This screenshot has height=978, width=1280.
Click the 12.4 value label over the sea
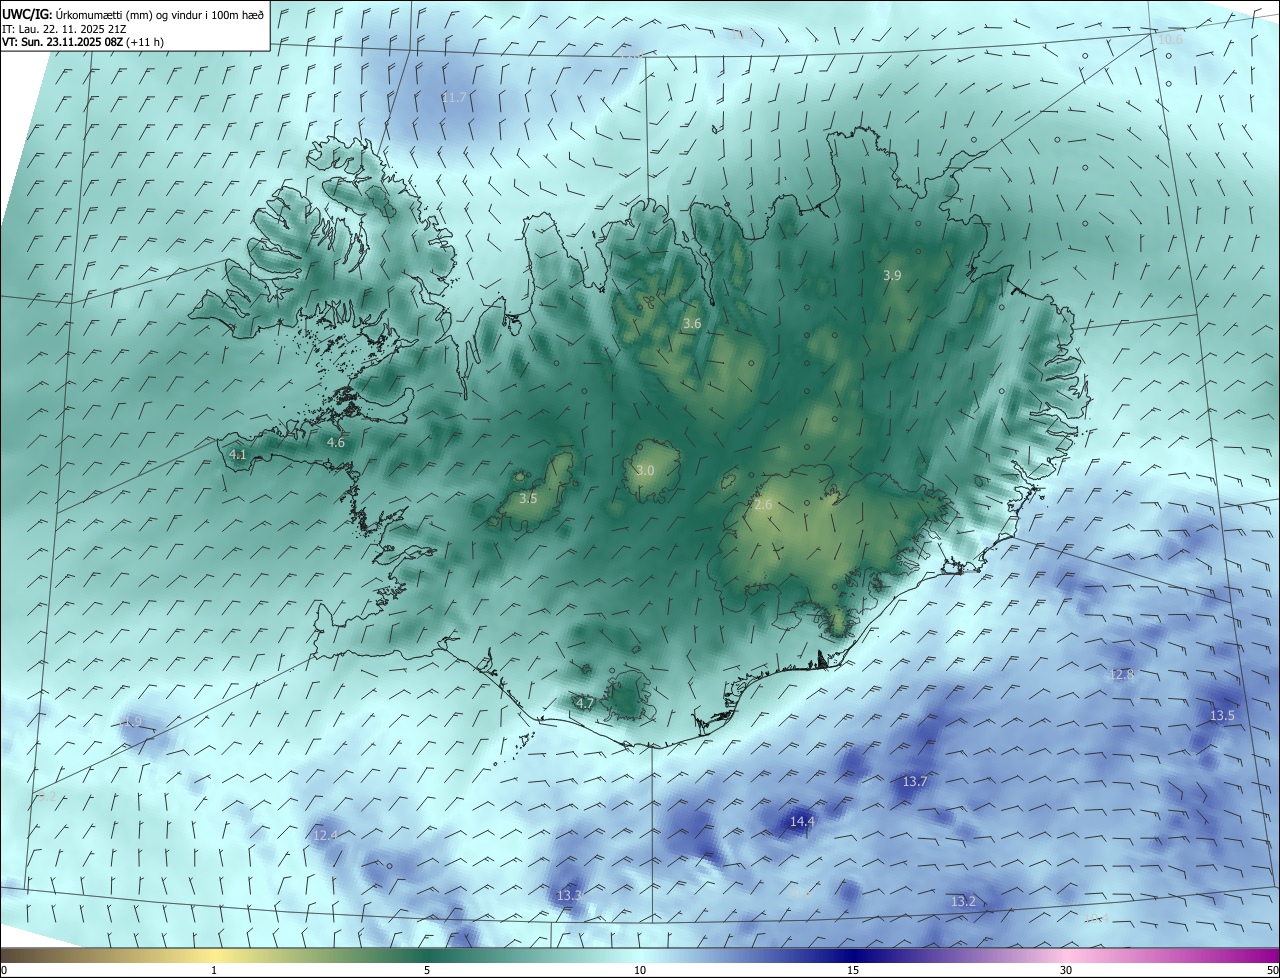[x=325, y=835]
